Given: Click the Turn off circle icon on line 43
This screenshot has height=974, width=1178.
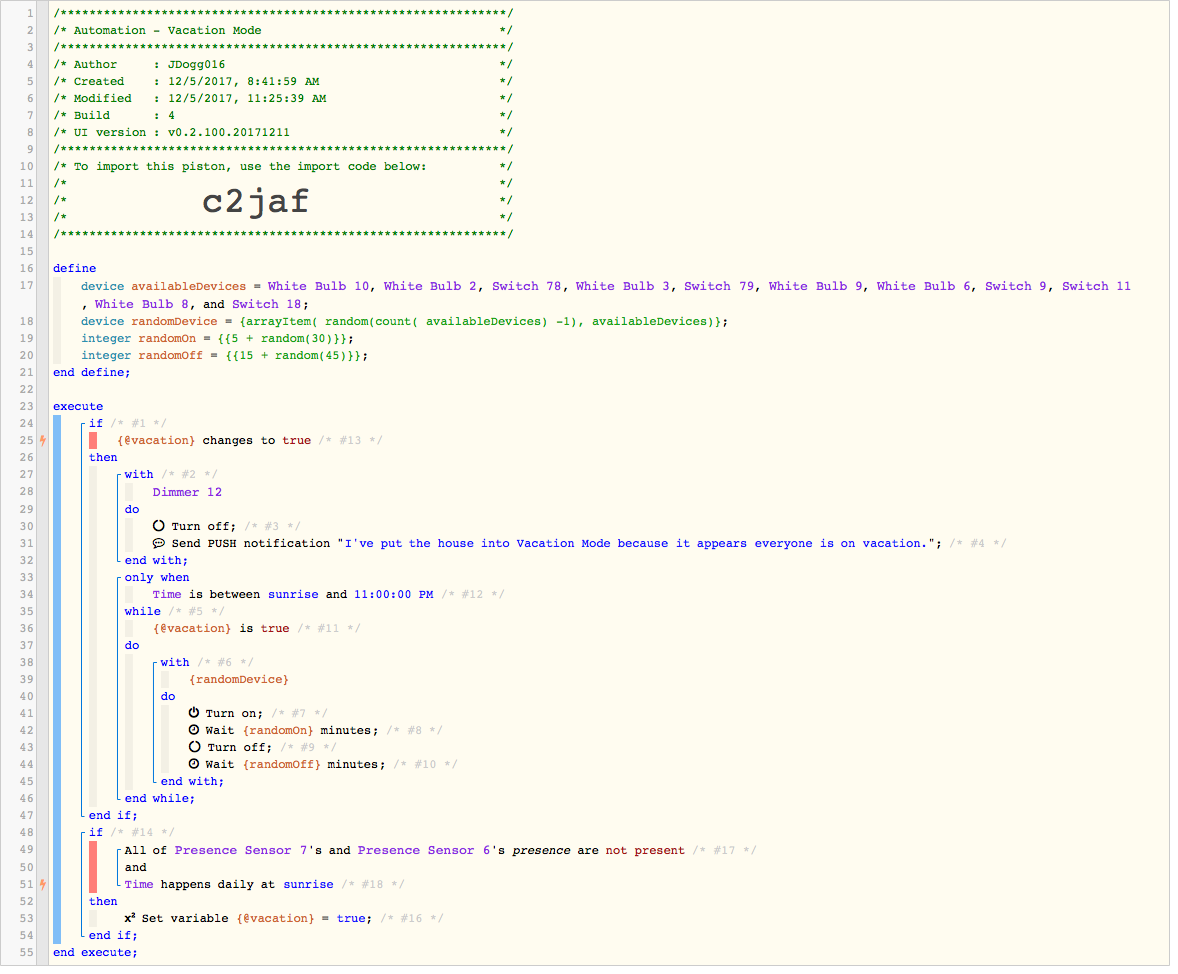Looking at the screenshot, I should (x=195, y=748).
